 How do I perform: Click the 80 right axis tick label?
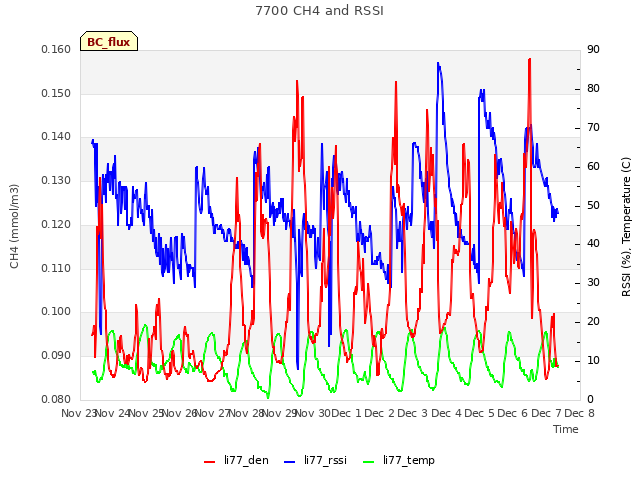point(593,89)
